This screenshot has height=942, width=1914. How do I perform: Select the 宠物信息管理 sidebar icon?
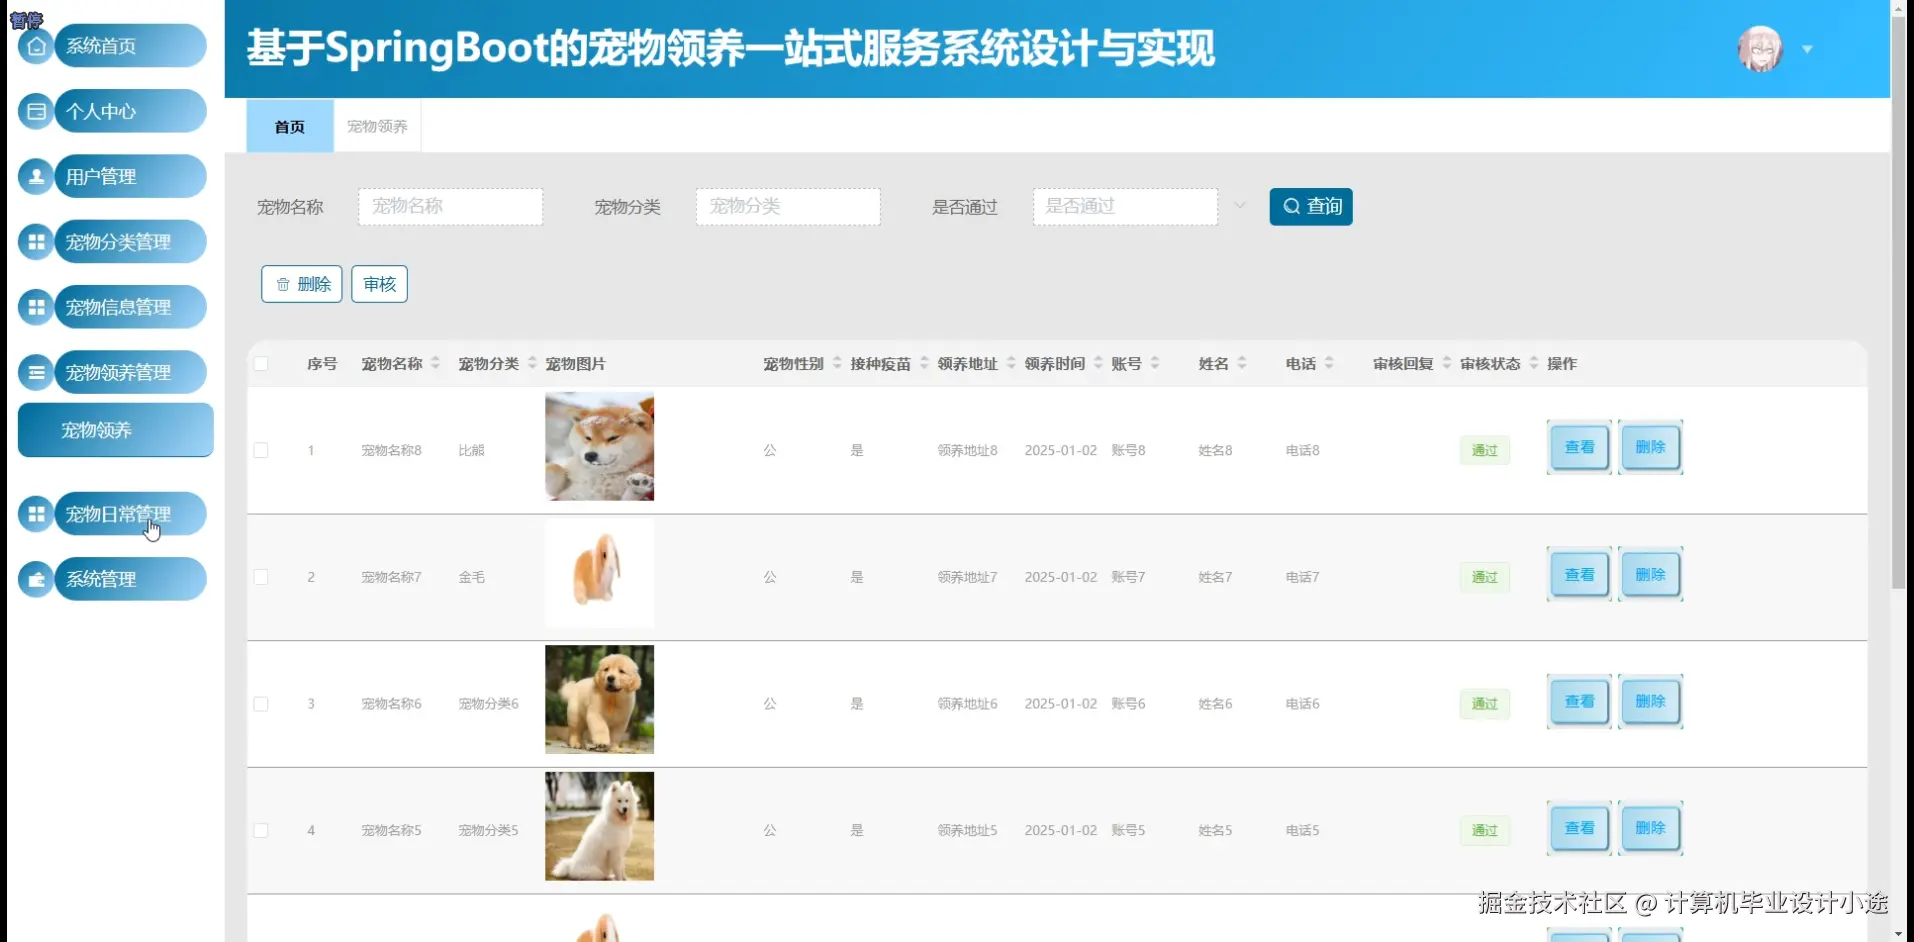(35, 306)
